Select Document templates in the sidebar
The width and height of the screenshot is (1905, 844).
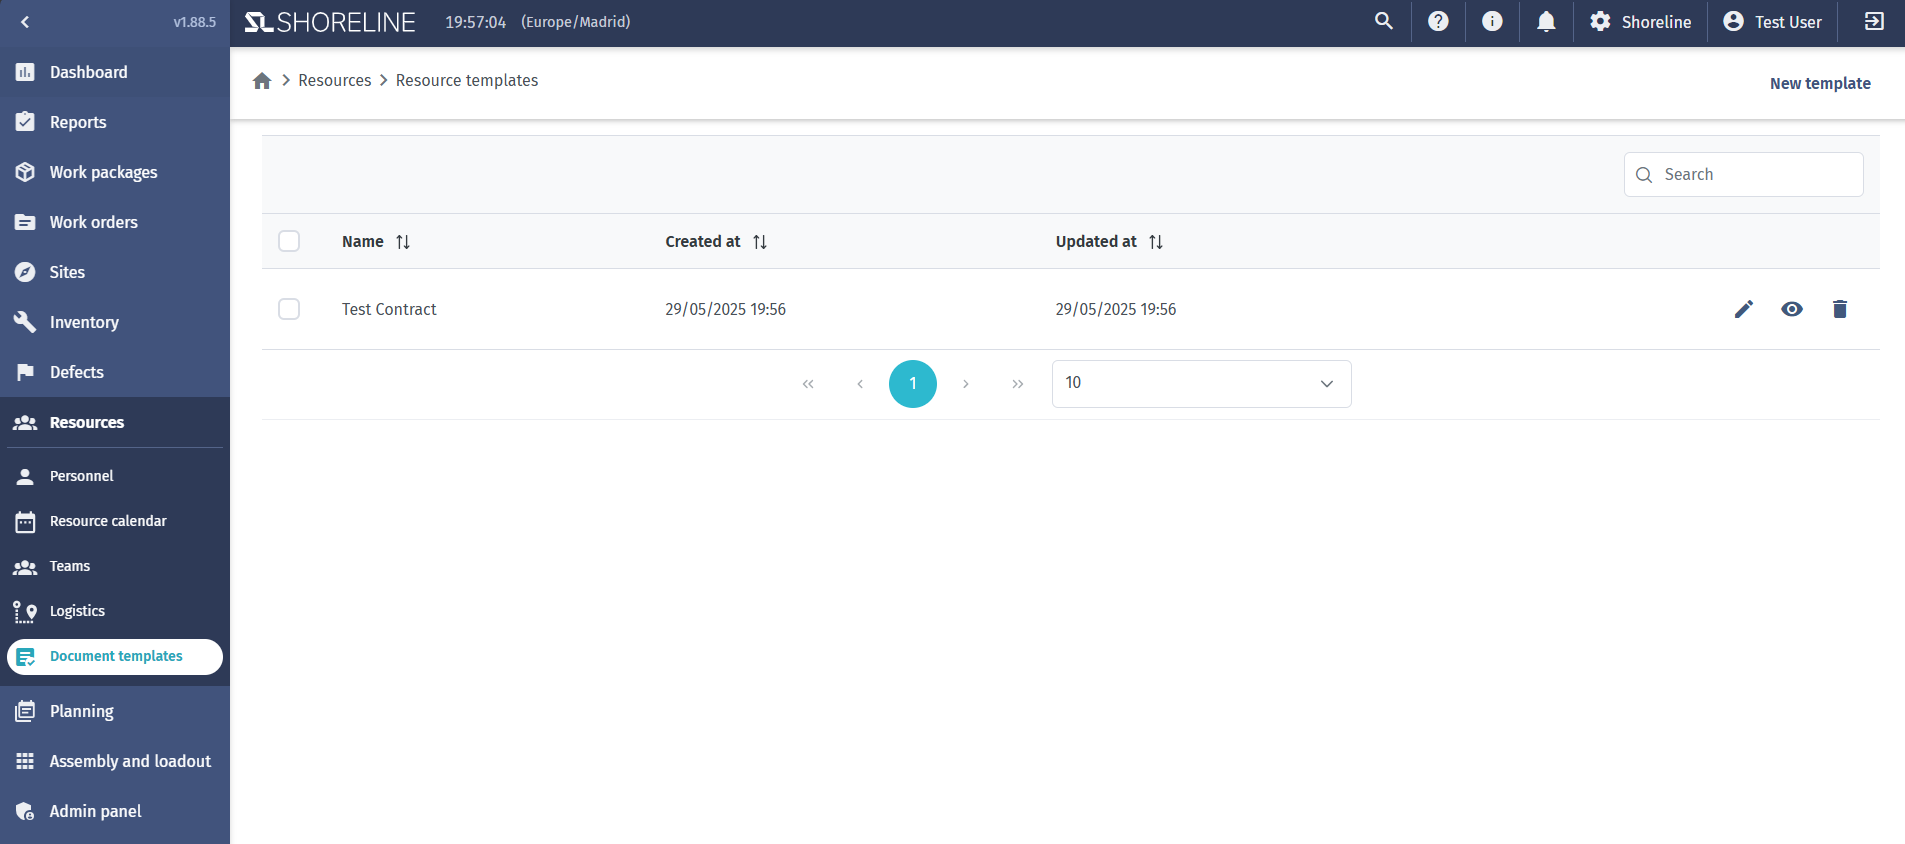tap(115, 657)
